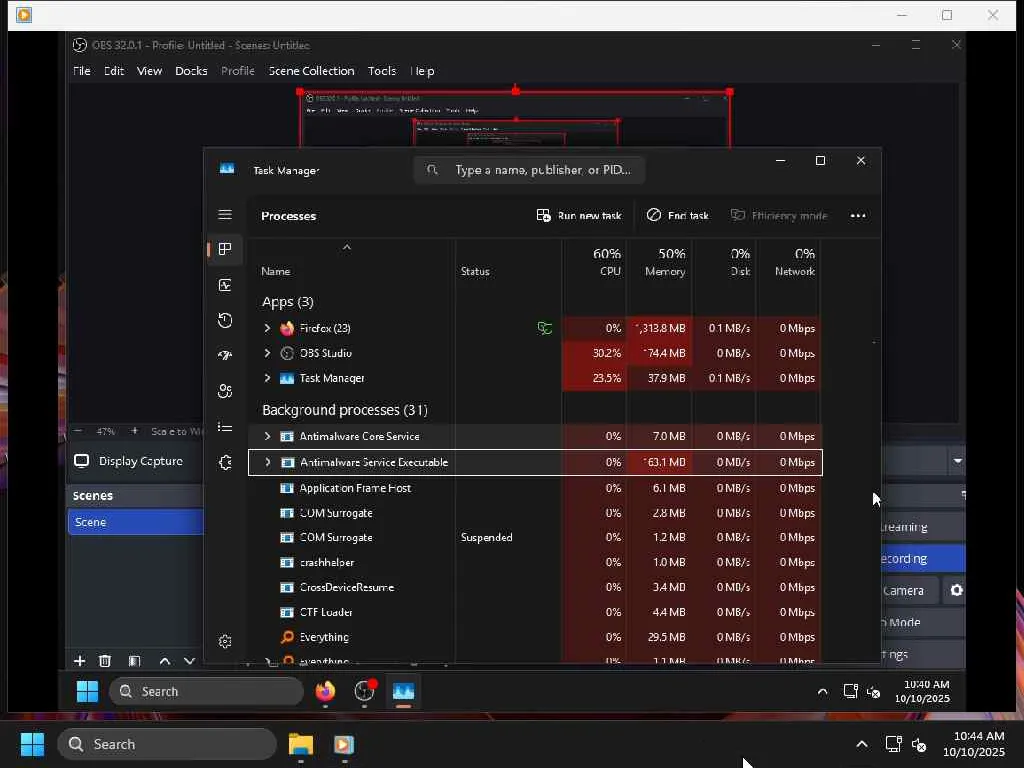Viewport: 1024px width, 768px height.
Task: Open Details page icon in Task Manager
Action: click(225, 427)
